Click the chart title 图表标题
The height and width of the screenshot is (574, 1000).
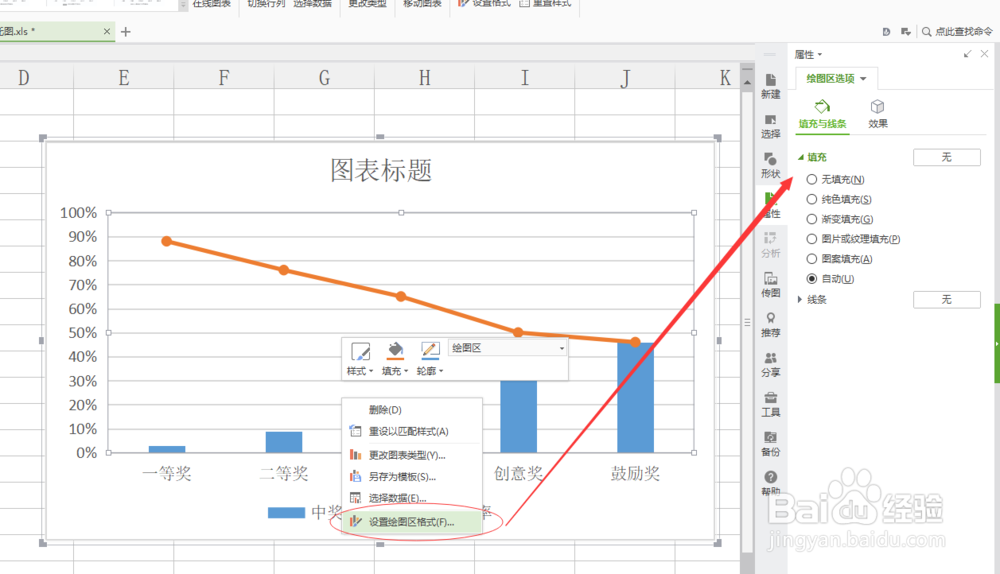381,170
